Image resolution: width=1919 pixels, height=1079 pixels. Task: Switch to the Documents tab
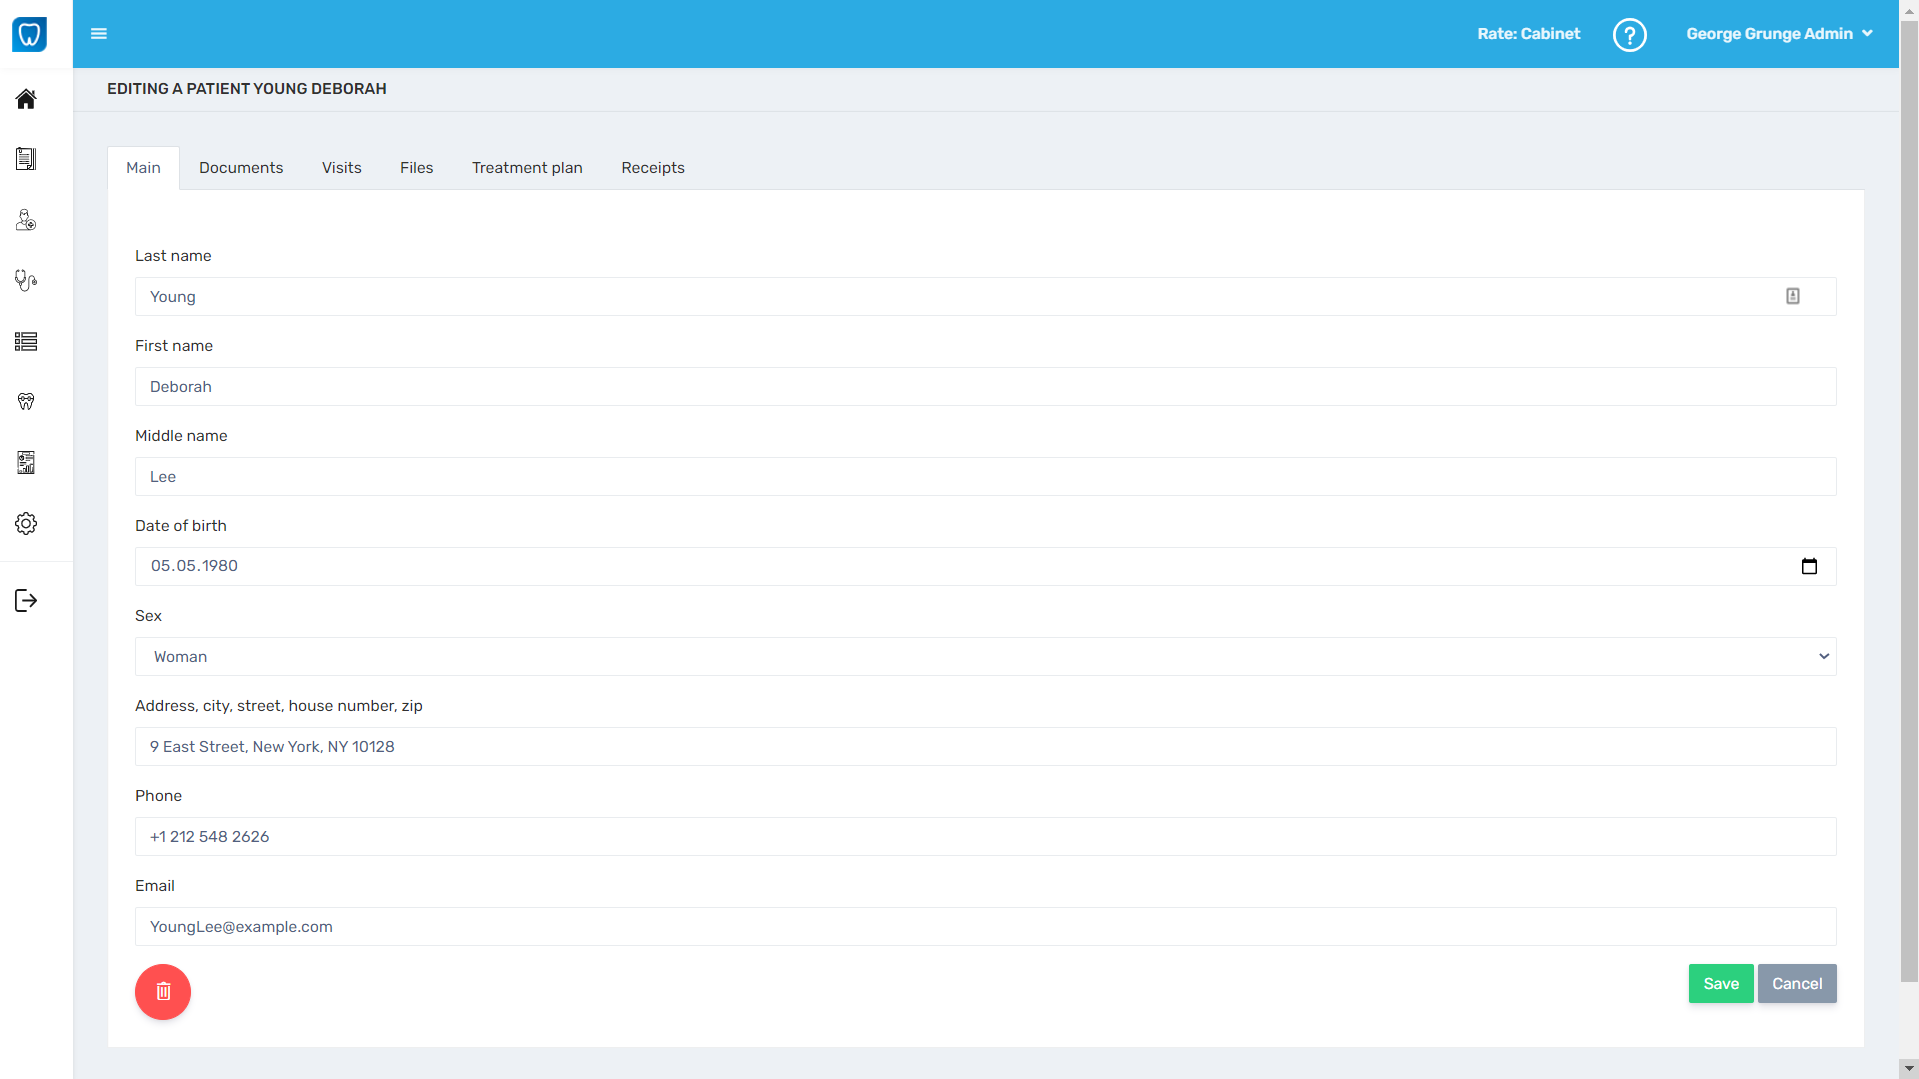pos(241,167)
